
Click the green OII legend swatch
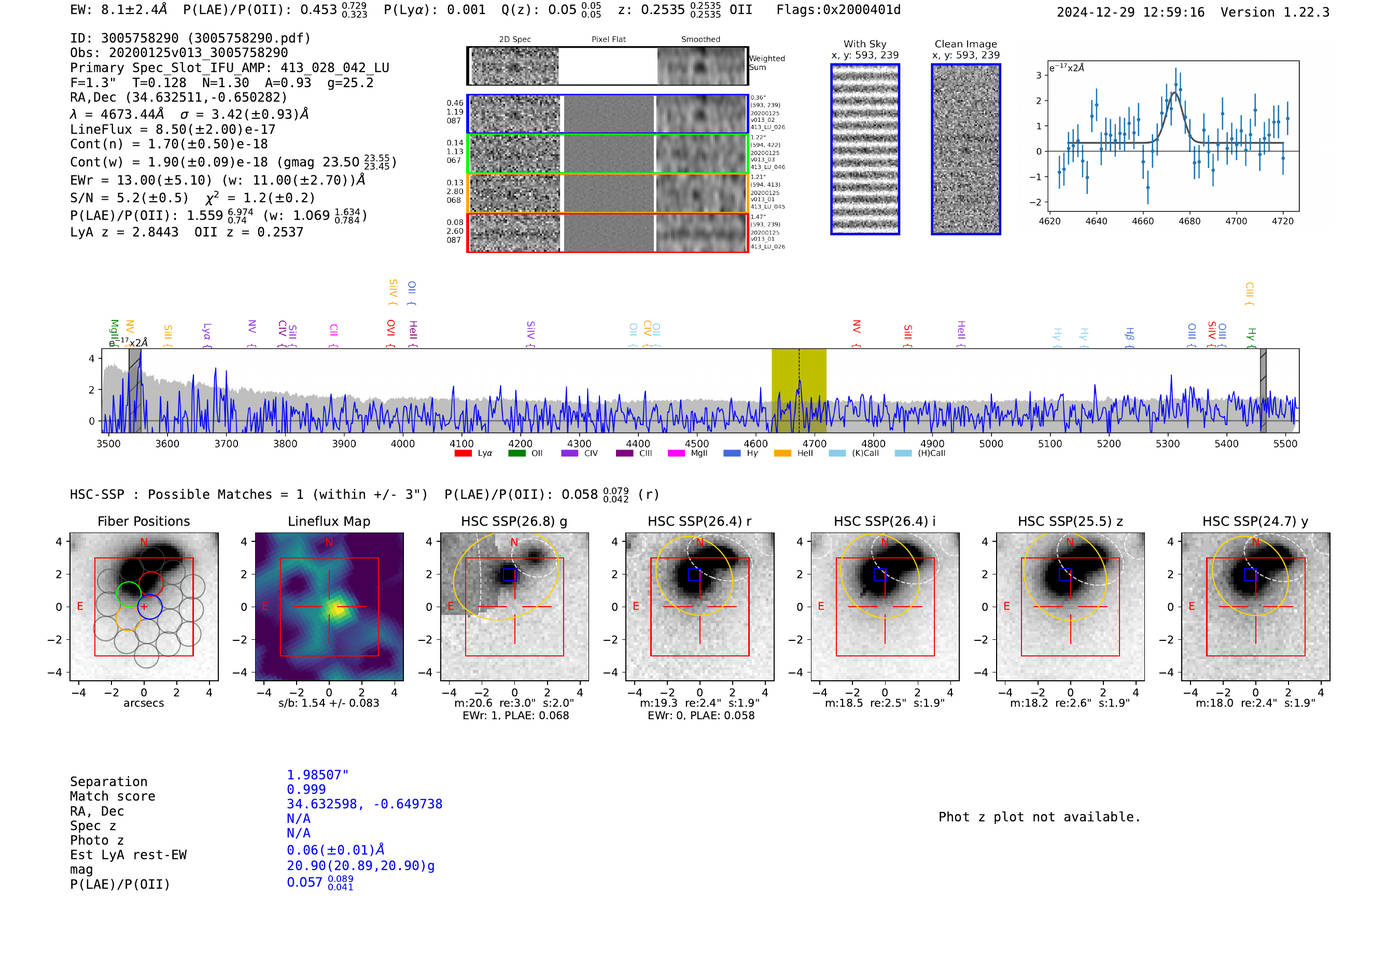coord(516,453)
